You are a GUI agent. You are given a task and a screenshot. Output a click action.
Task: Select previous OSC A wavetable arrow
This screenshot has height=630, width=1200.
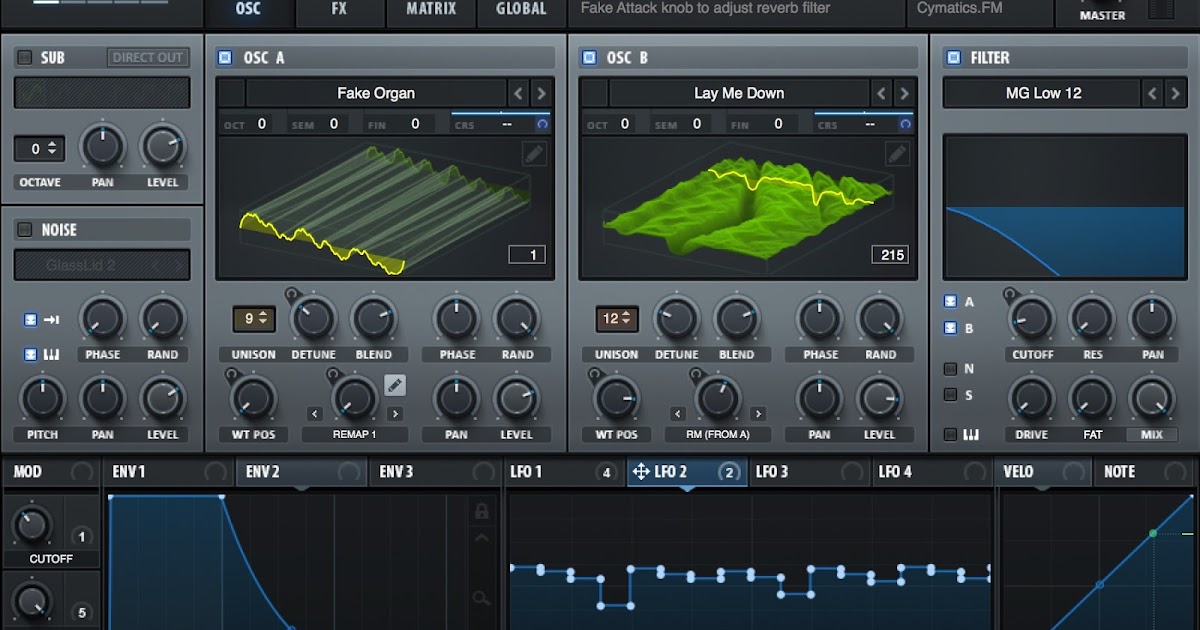(518, 94)
